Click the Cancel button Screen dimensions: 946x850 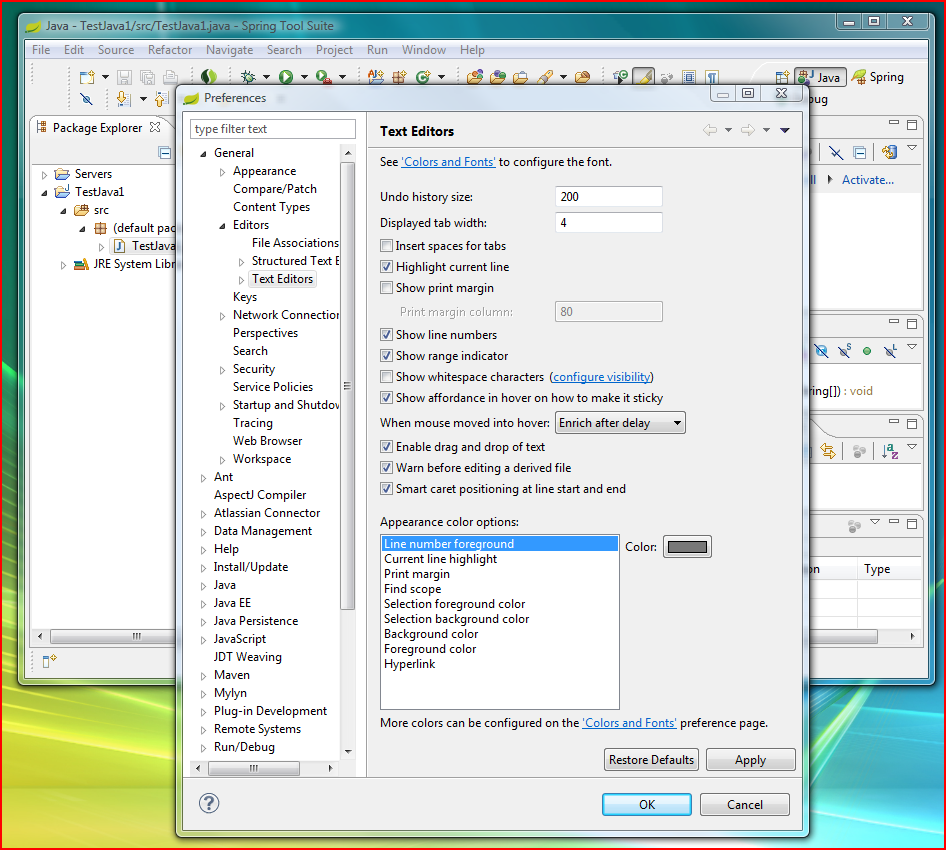(744, 804)
